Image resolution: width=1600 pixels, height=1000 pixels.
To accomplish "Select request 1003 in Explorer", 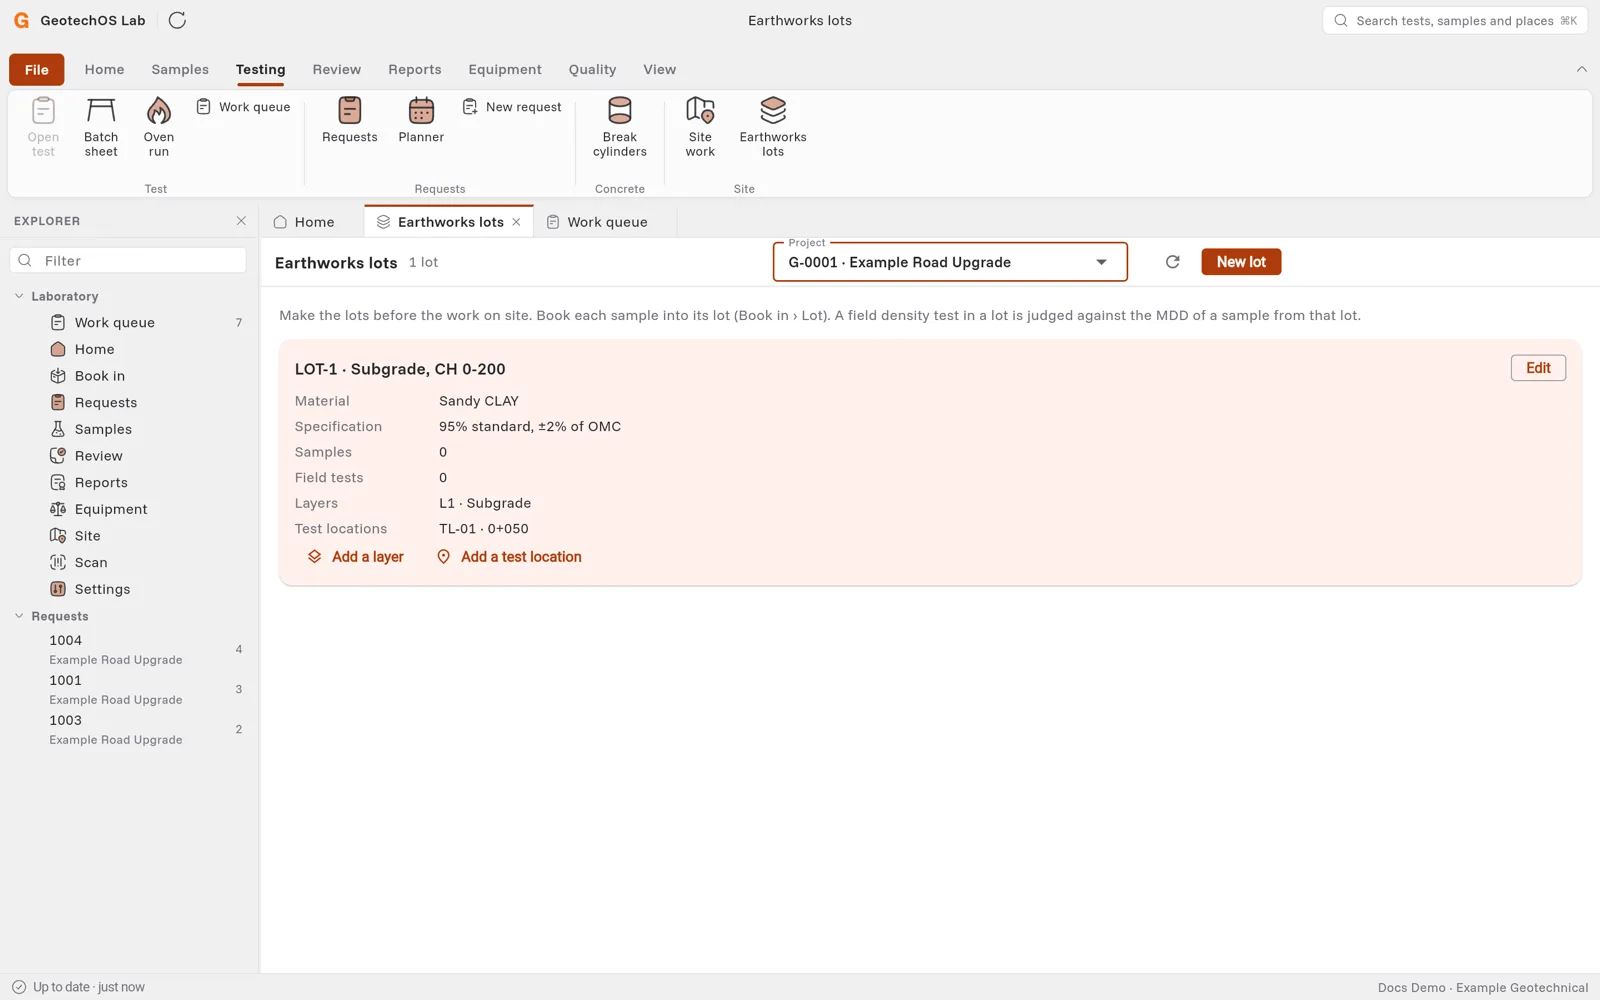I will [x=130, y=729].
